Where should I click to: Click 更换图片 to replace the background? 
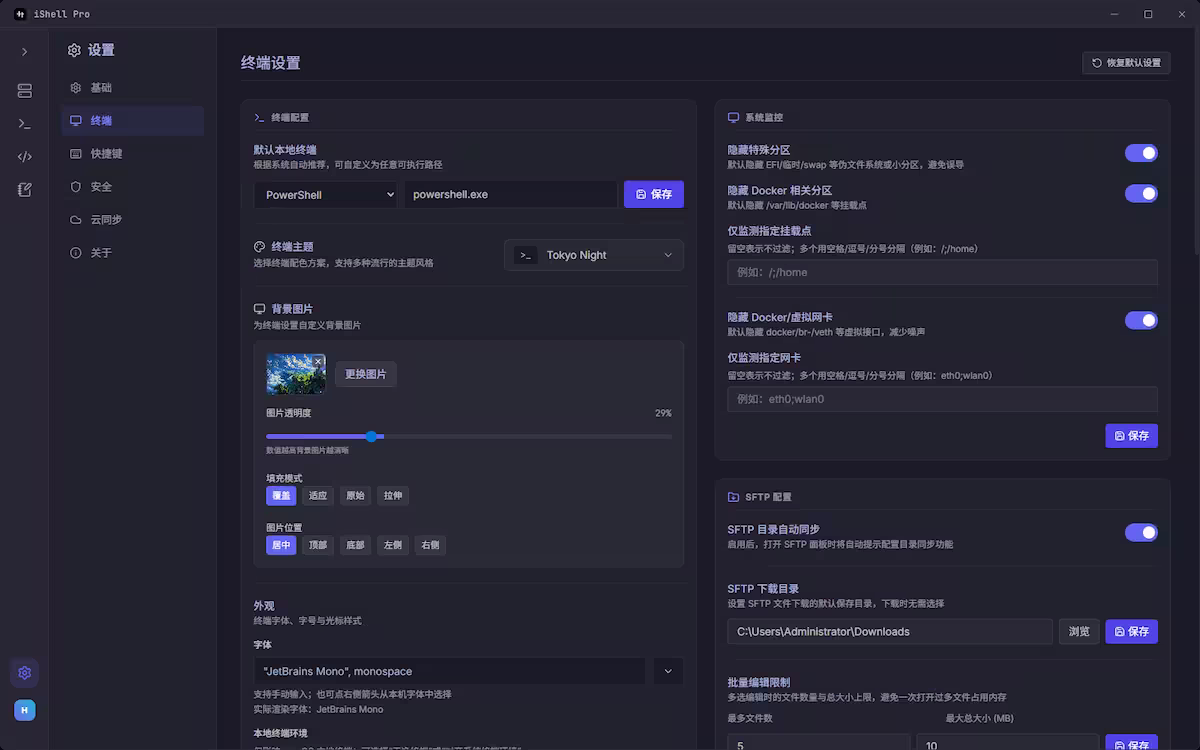(366, 374)
